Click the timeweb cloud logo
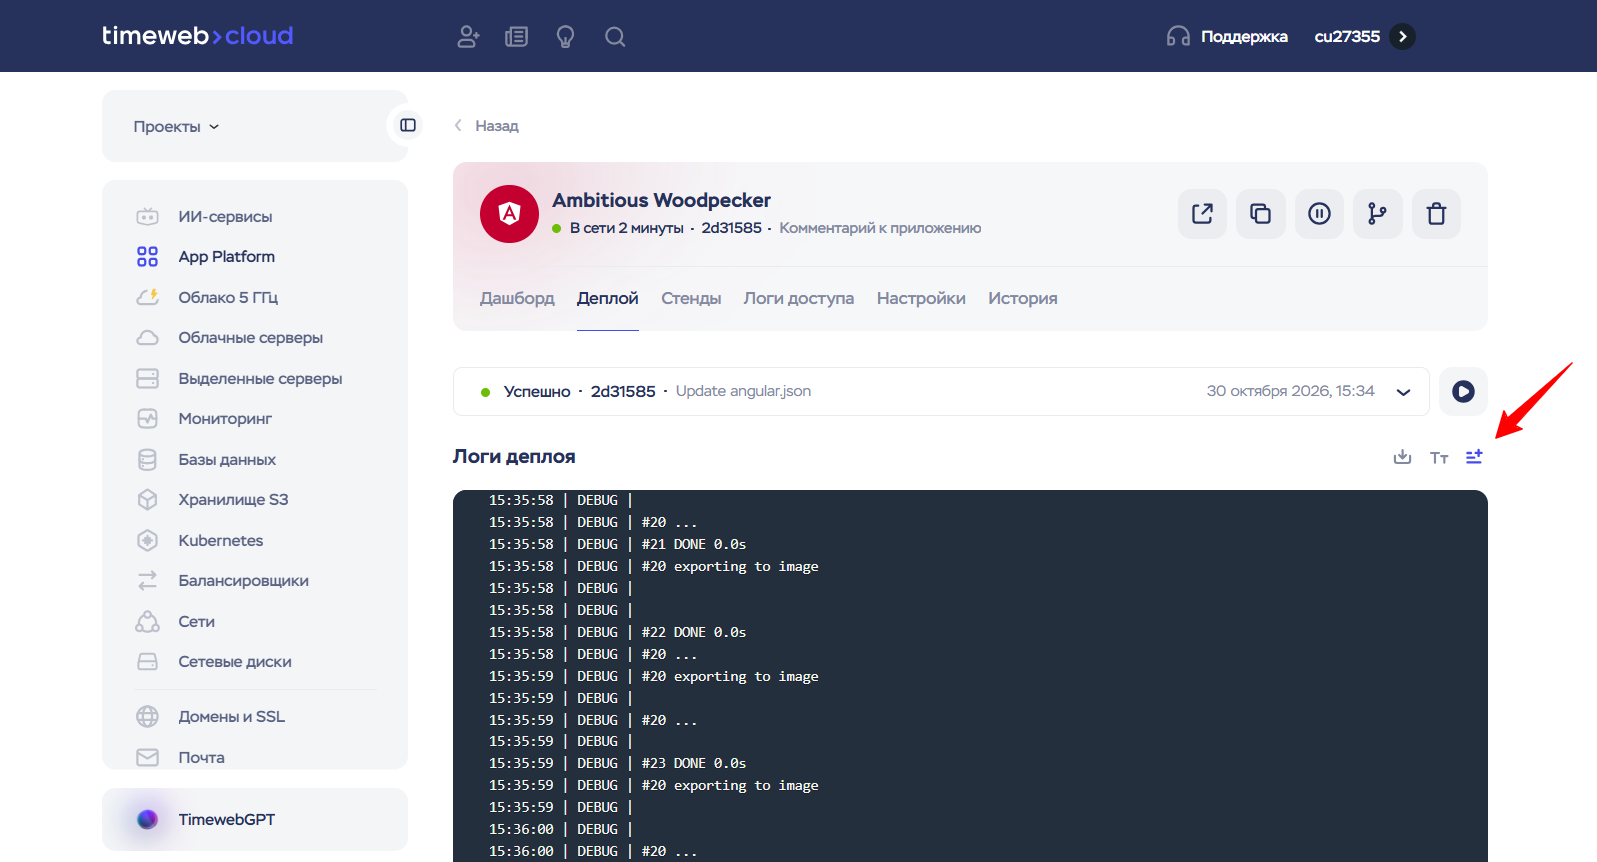The width and height of the screenshot is (1597, 862). [x=198, y=36]
